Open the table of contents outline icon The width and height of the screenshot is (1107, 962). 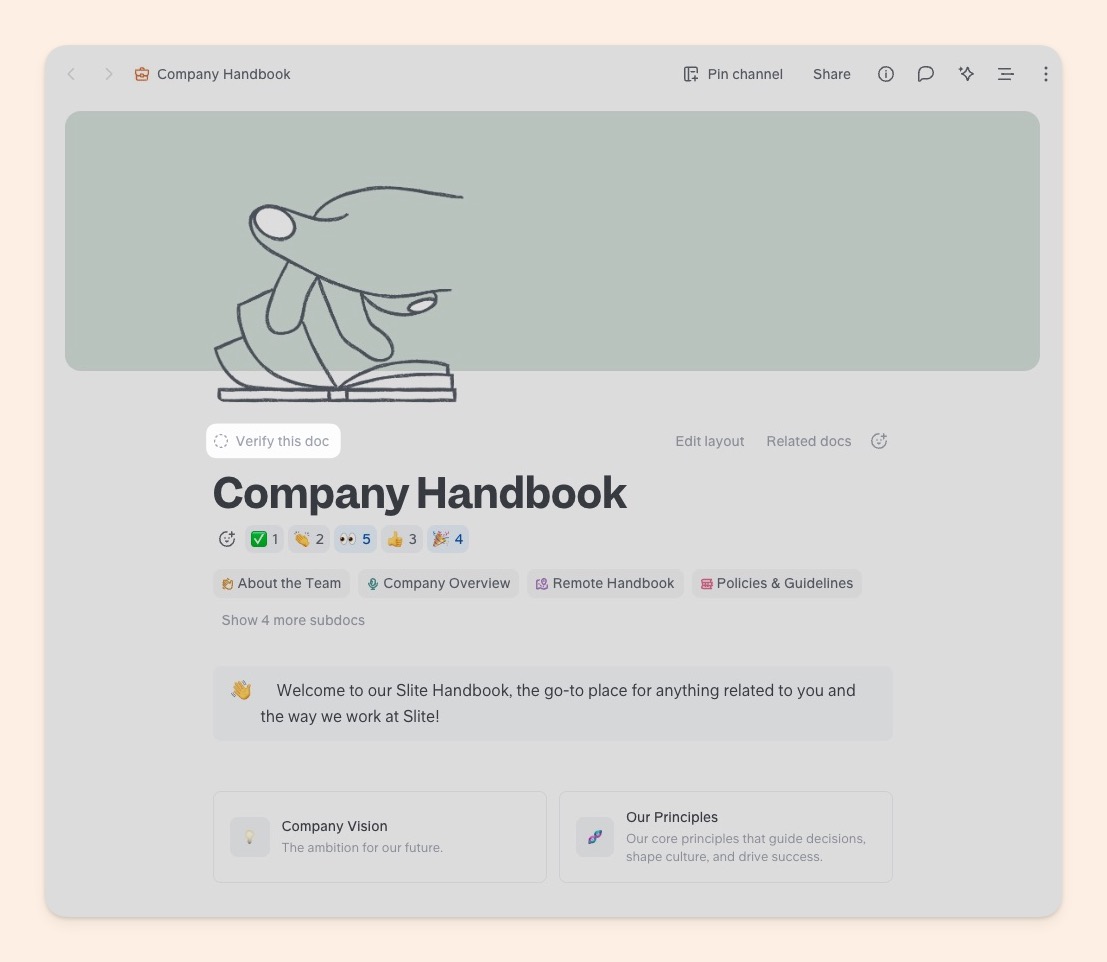coord(1006,74)
